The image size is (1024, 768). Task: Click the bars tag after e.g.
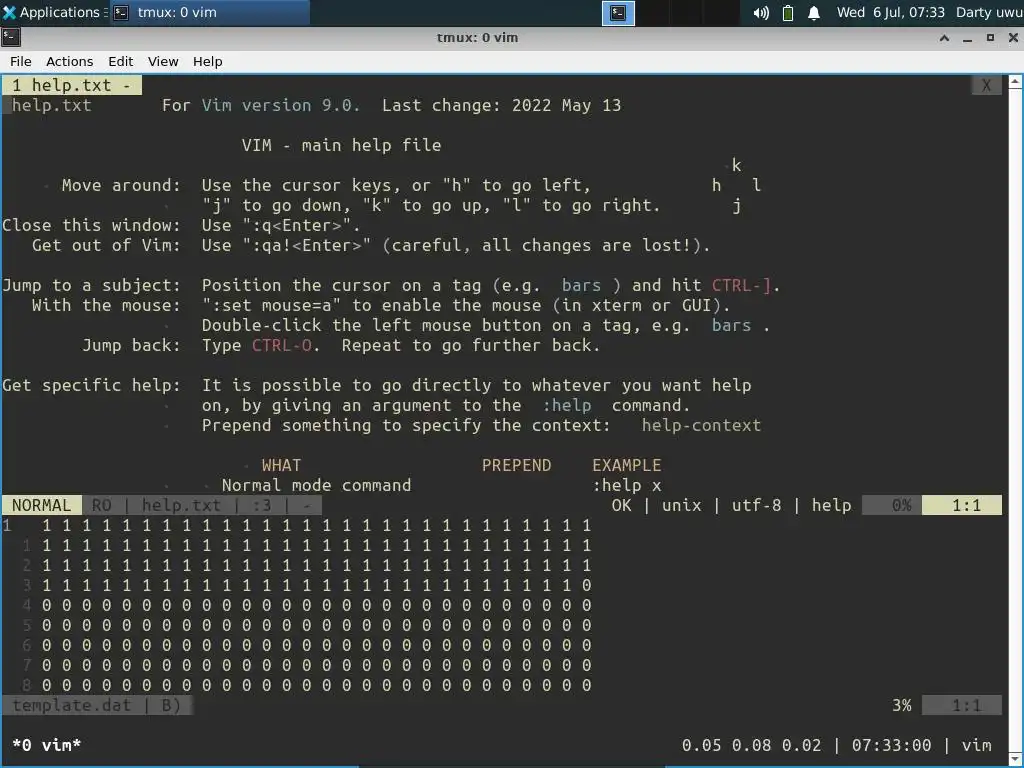click(x=581, y=285)
